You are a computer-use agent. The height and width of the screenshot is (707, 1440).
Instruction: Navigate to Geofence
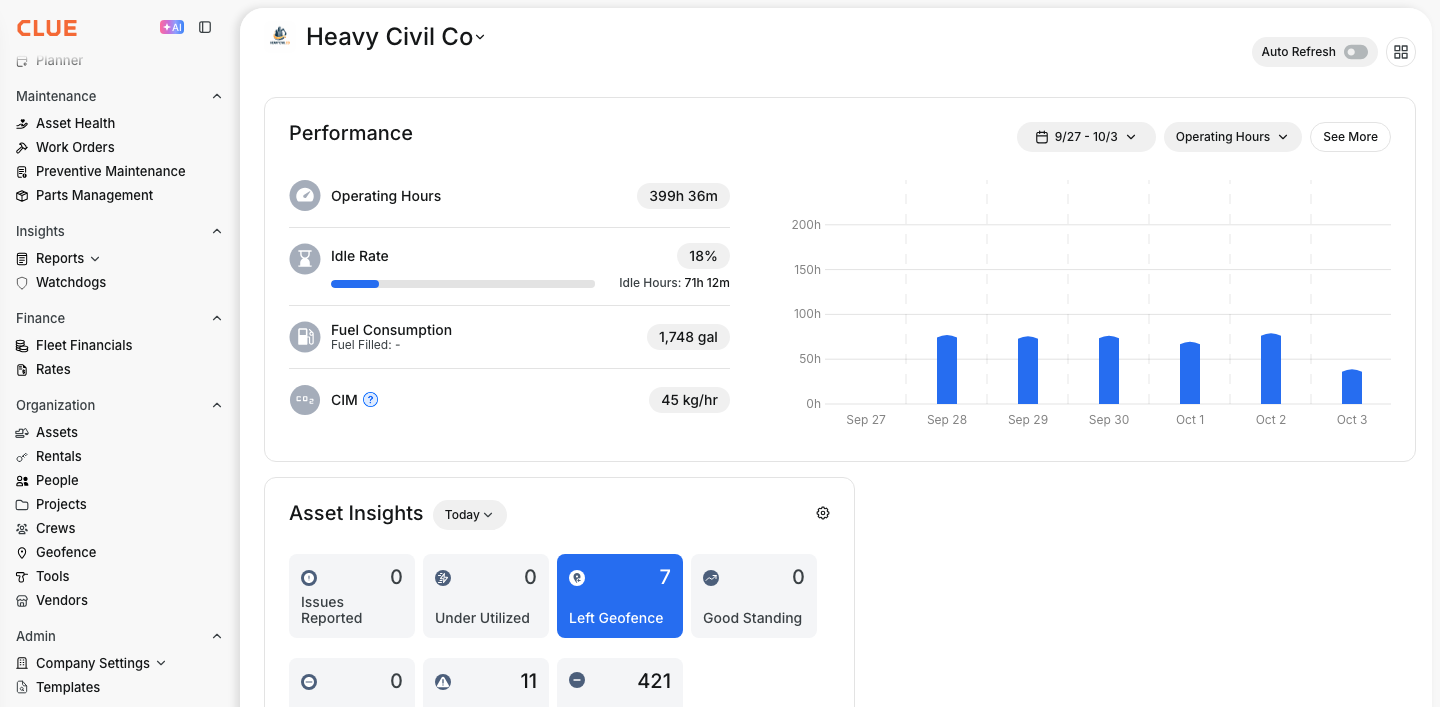(x=66, y=552)
